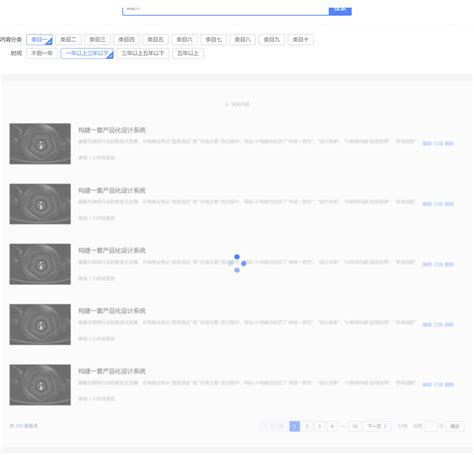
Task: Deselect the 类目一 category tag
Action: pos(39,40)
